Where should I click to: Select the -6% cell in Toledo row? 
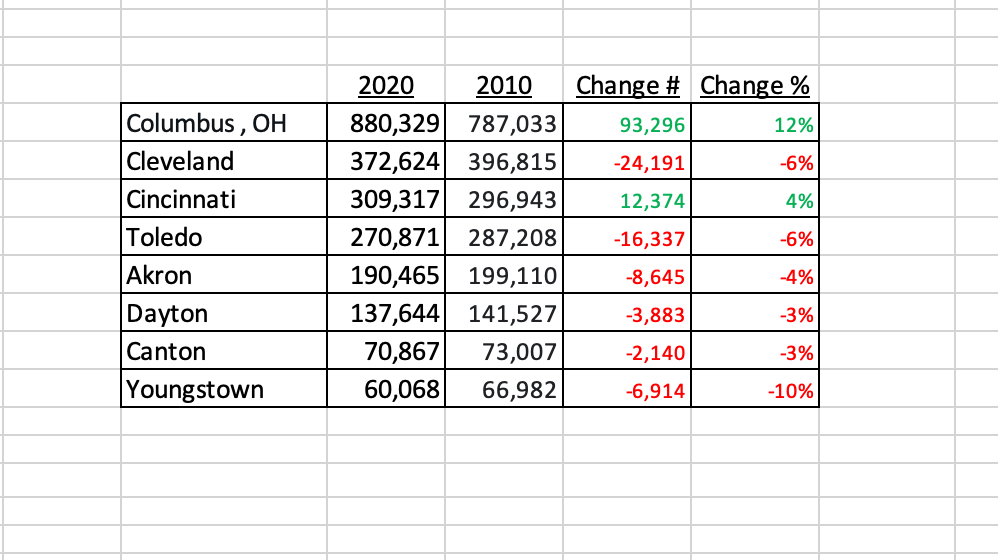755,237
